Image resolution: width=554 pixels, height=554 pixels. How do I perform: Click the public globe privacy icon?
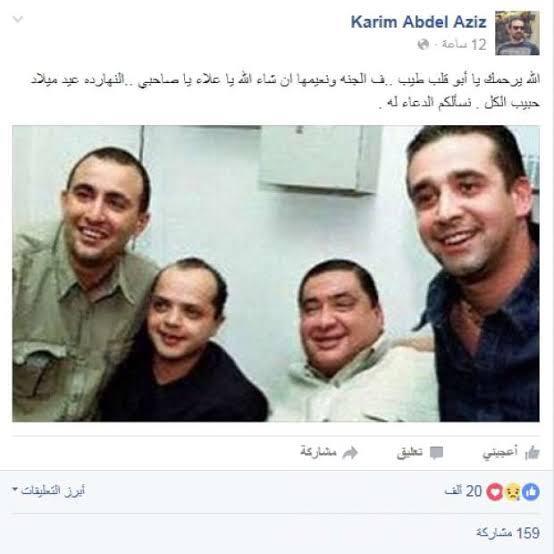click(423, 45)
